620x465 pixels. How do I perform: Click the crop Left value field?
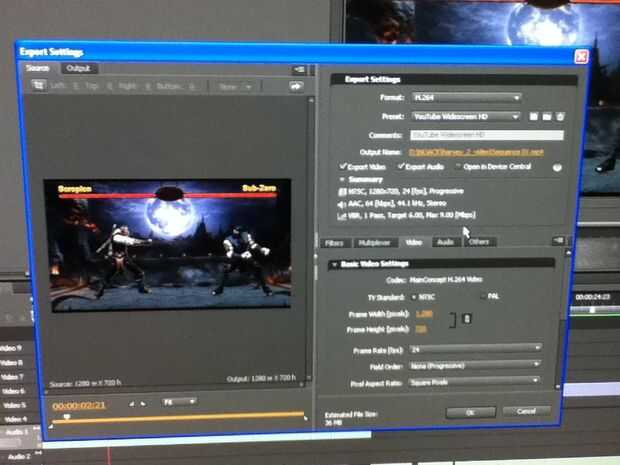click(x=76, y=86)
